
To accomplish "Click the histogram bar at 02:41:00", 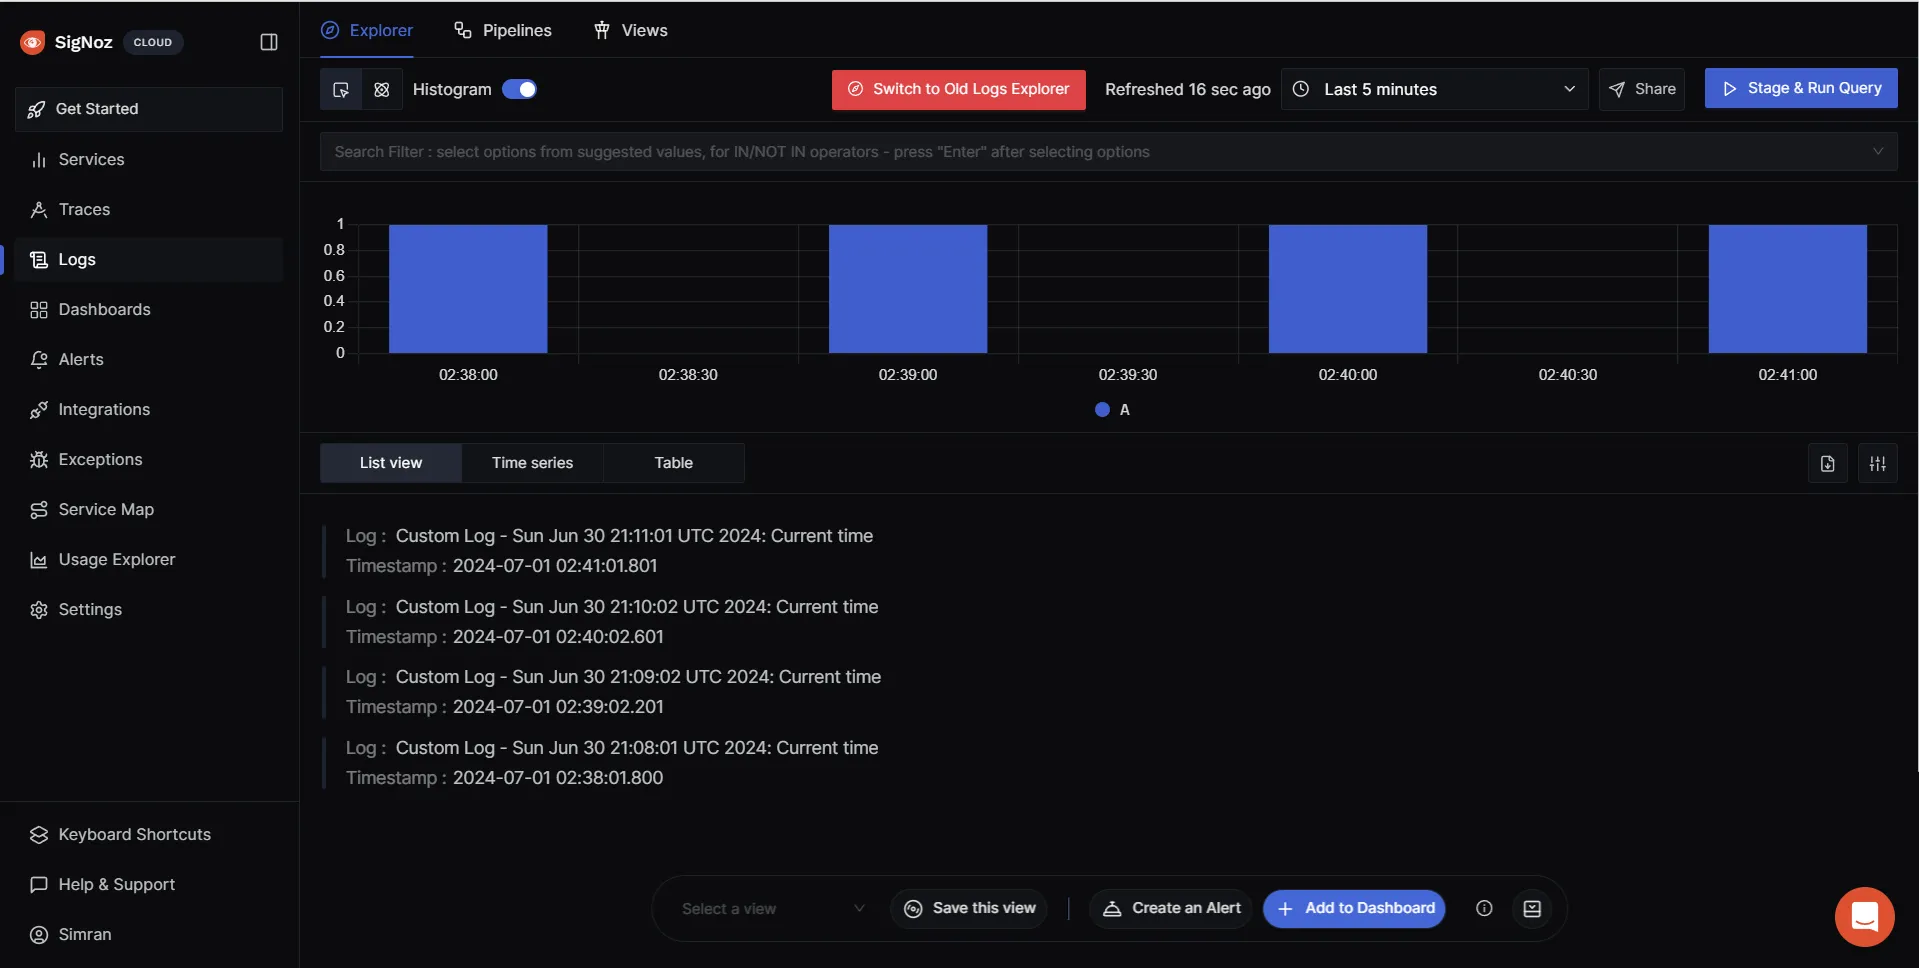I will tap(1788, 289).
